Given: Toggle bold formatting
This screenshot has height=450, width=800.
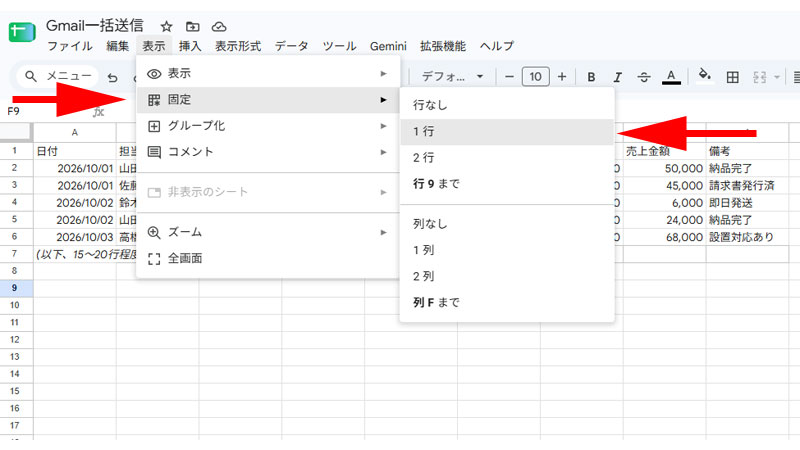Looking at the screenshot, I should 591,77.
